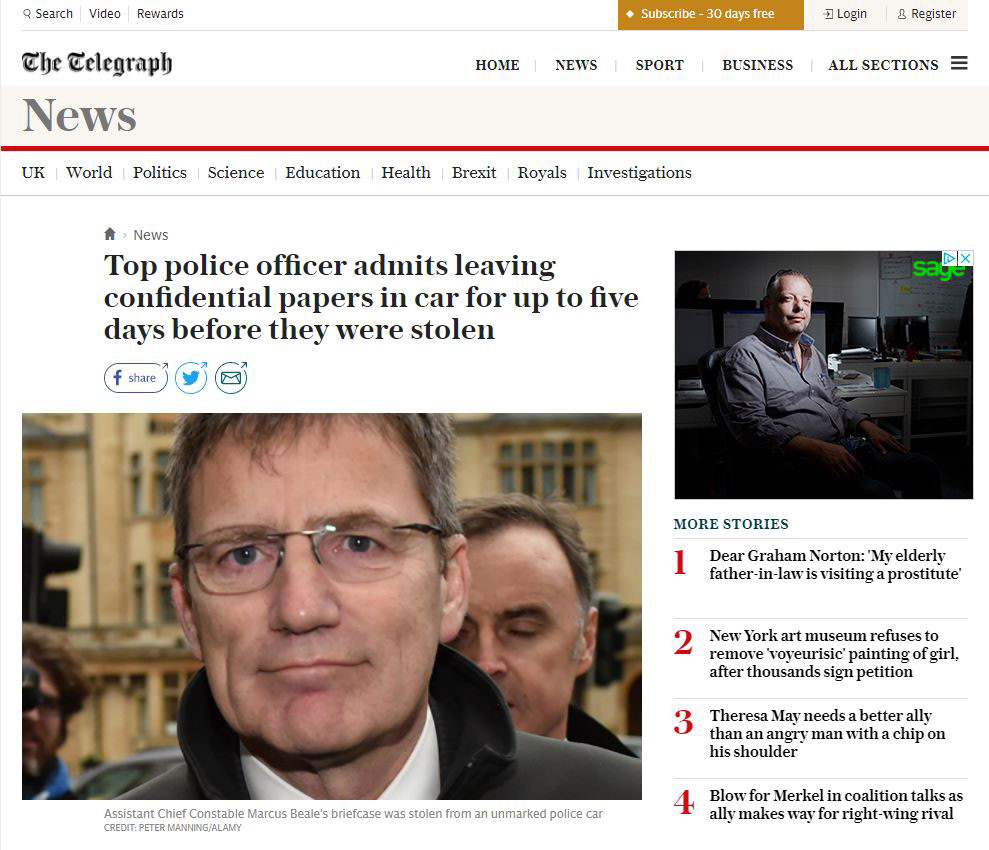Switch to the Brexit section tab

(474, 173)
